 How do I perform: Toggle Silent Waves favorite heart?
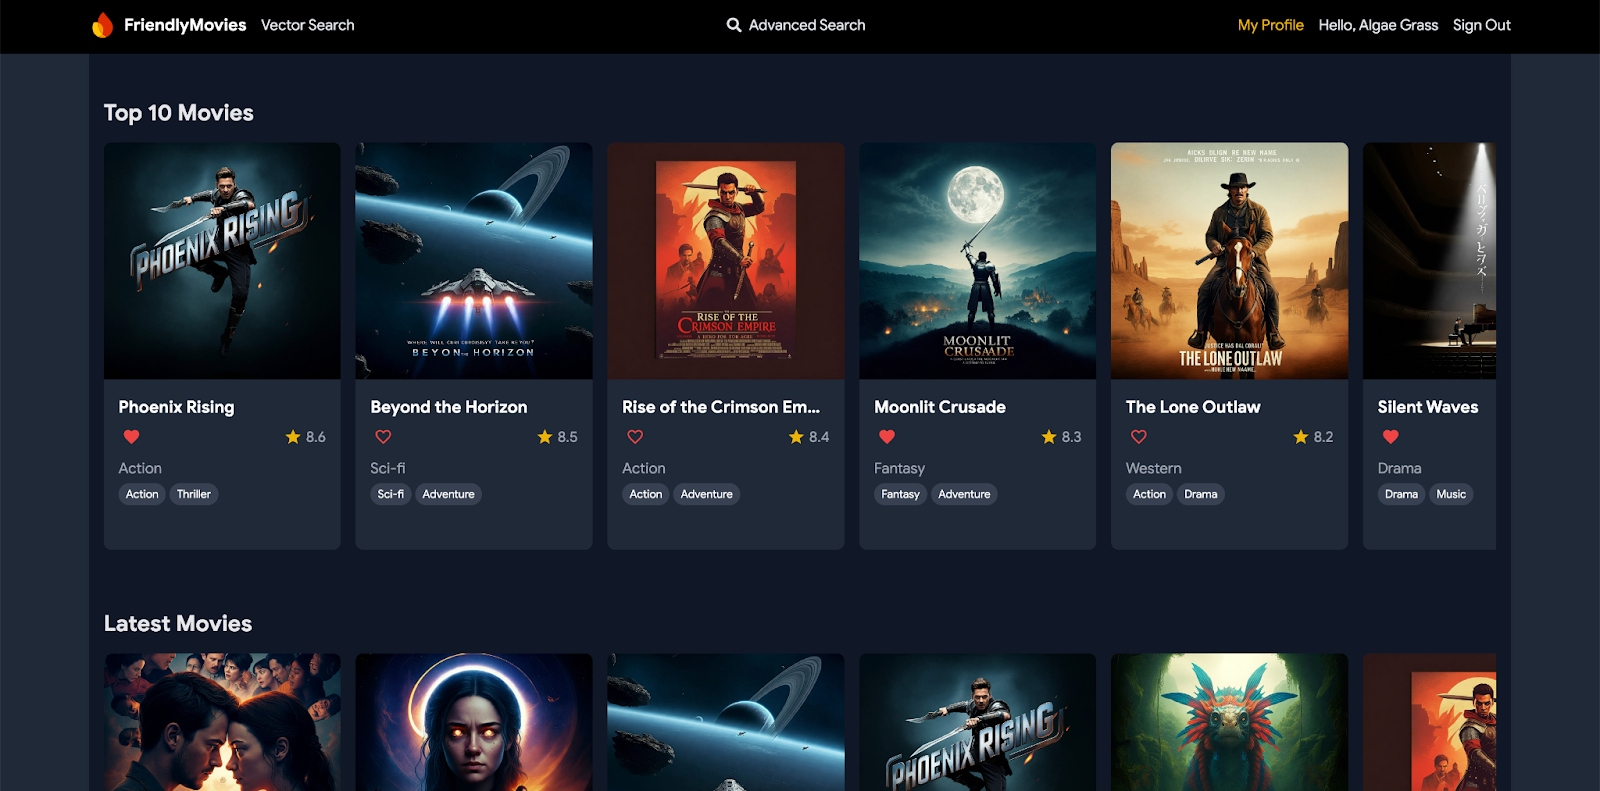(1390, 437)
